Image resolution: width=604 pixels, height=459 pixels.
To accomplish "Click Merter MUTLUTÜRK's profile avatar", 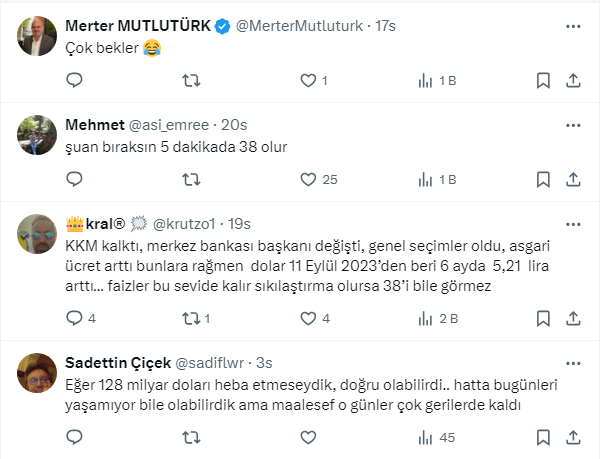I will point(35,36).
